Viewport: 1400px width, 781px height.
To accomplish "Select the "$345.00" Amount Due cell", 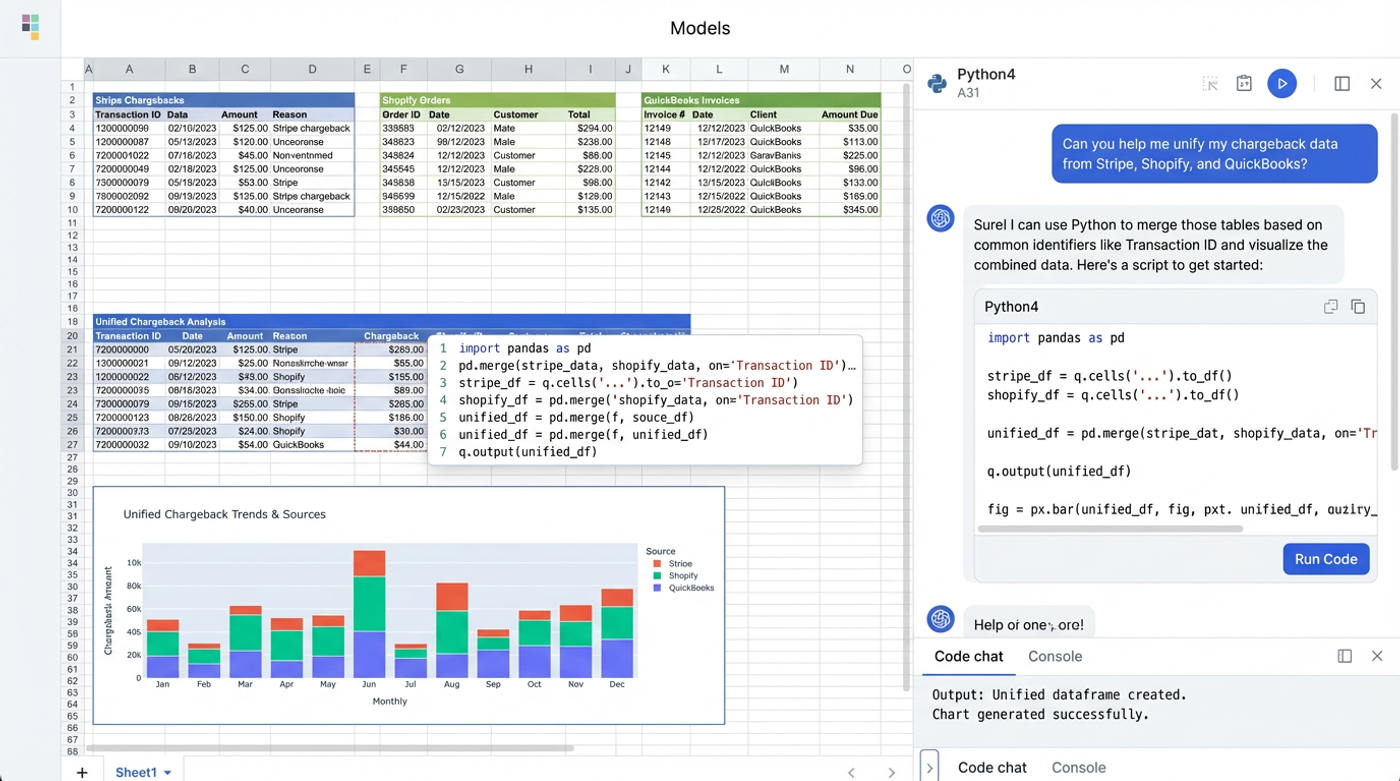I will pos(850,210).
